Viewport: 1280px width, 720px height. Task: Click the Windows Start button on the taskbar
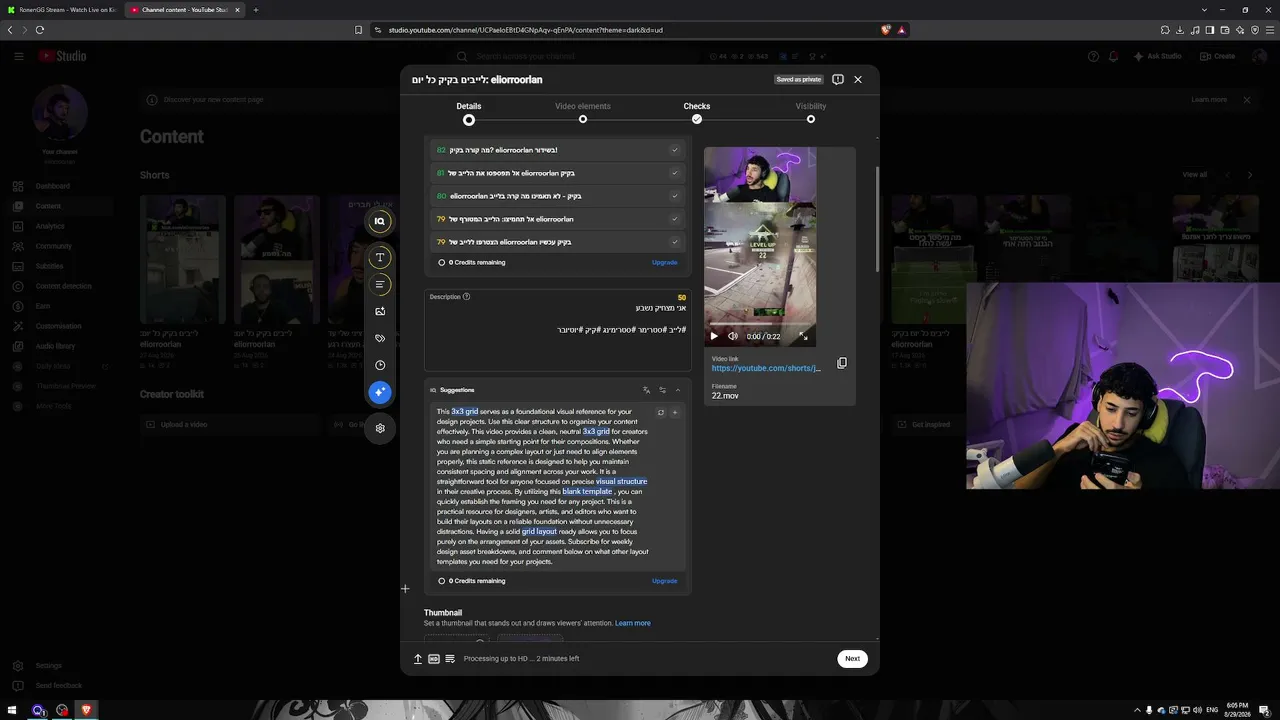point(12,710)
